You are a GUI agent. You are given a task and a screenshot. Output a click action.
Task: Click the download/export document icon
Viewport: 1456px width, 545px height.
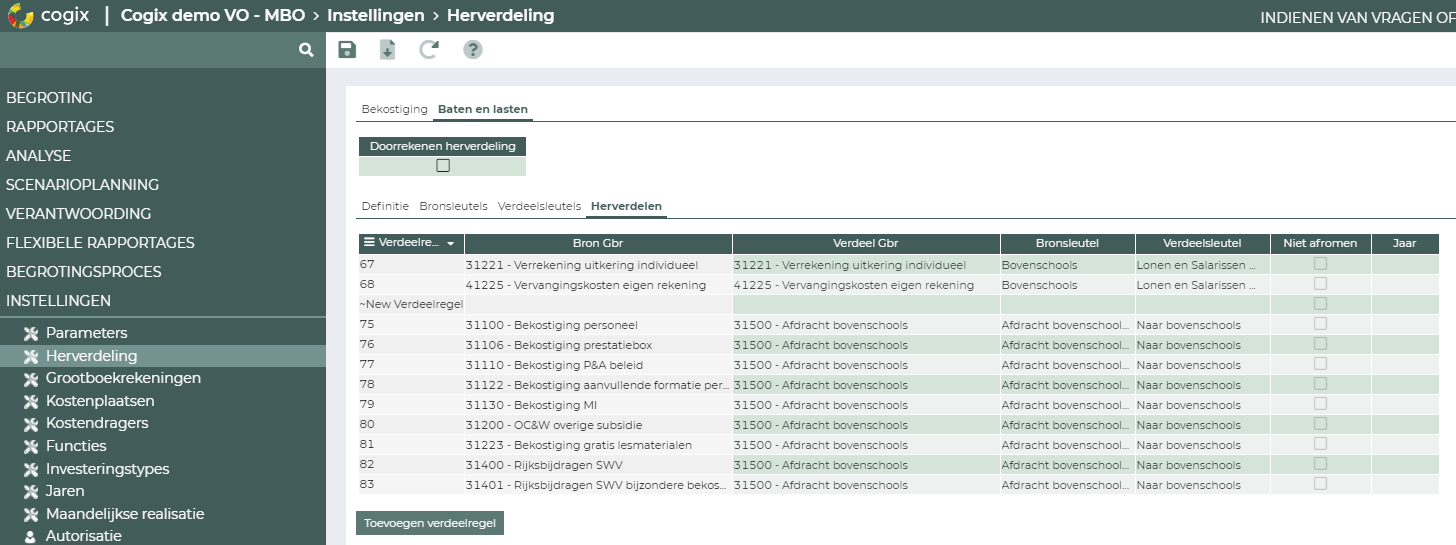387,50
